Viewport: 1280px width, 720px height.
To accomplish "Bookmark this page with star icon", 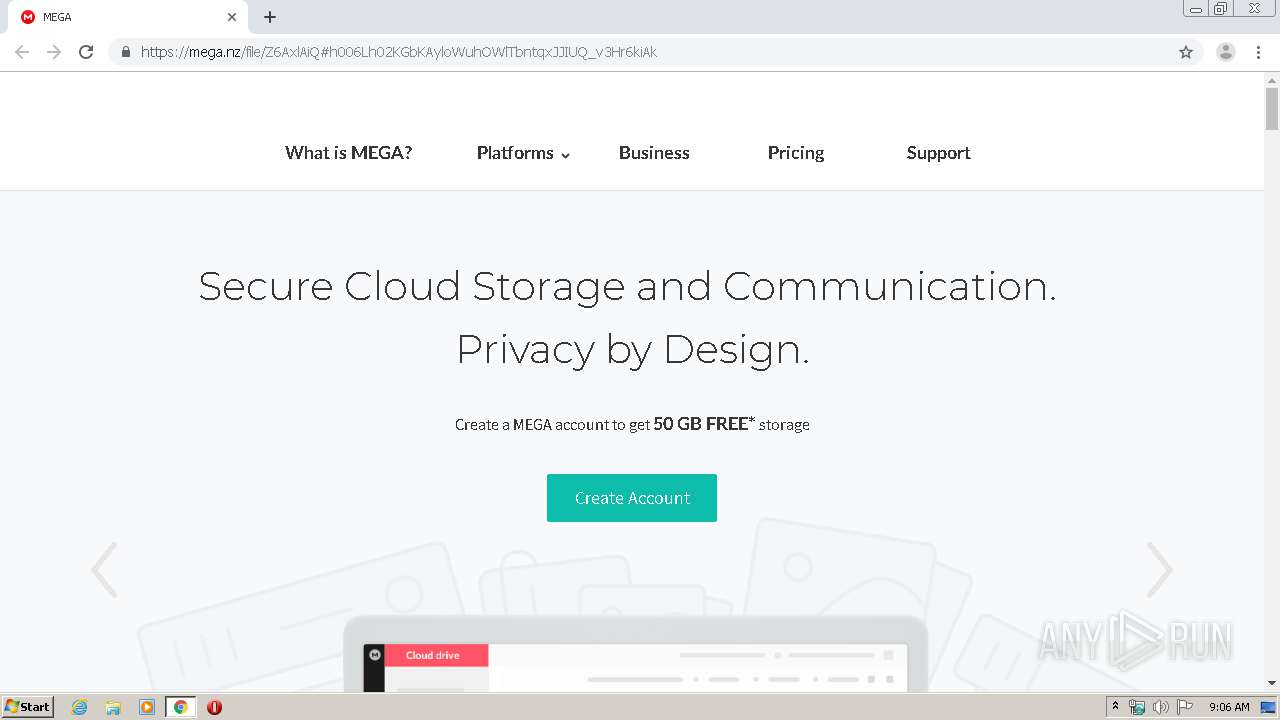I will click(x=1186, y=52).
